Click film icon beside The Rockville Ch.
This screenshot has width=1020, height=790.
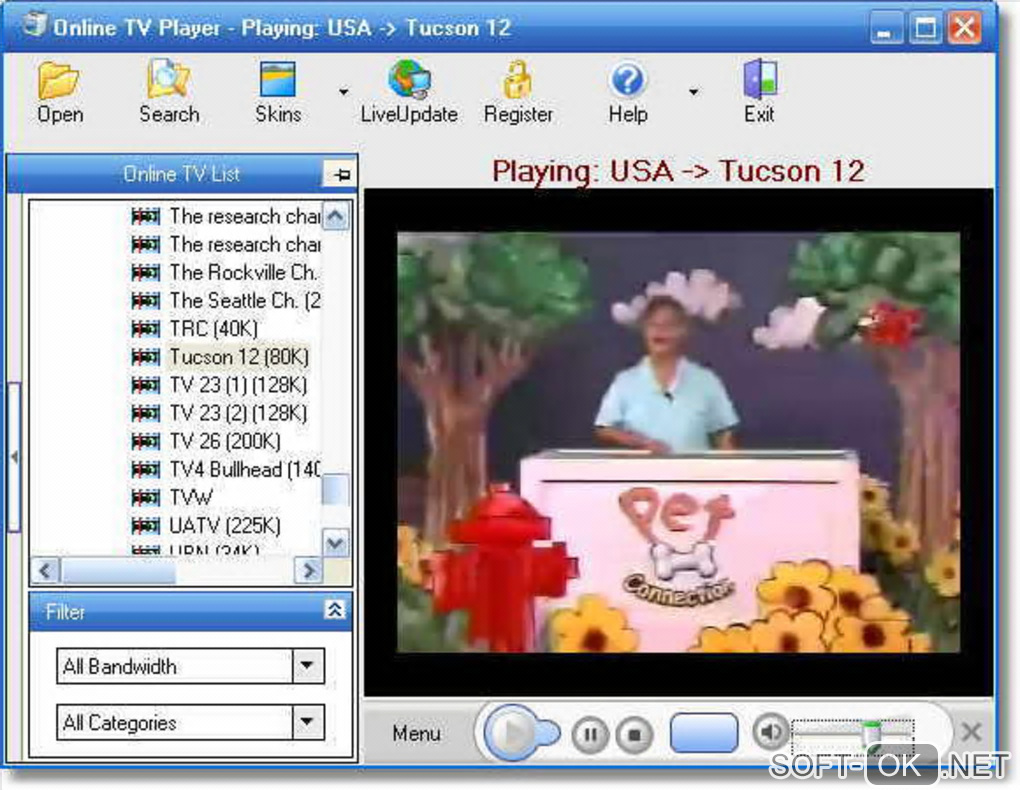(x=146, y=272)
